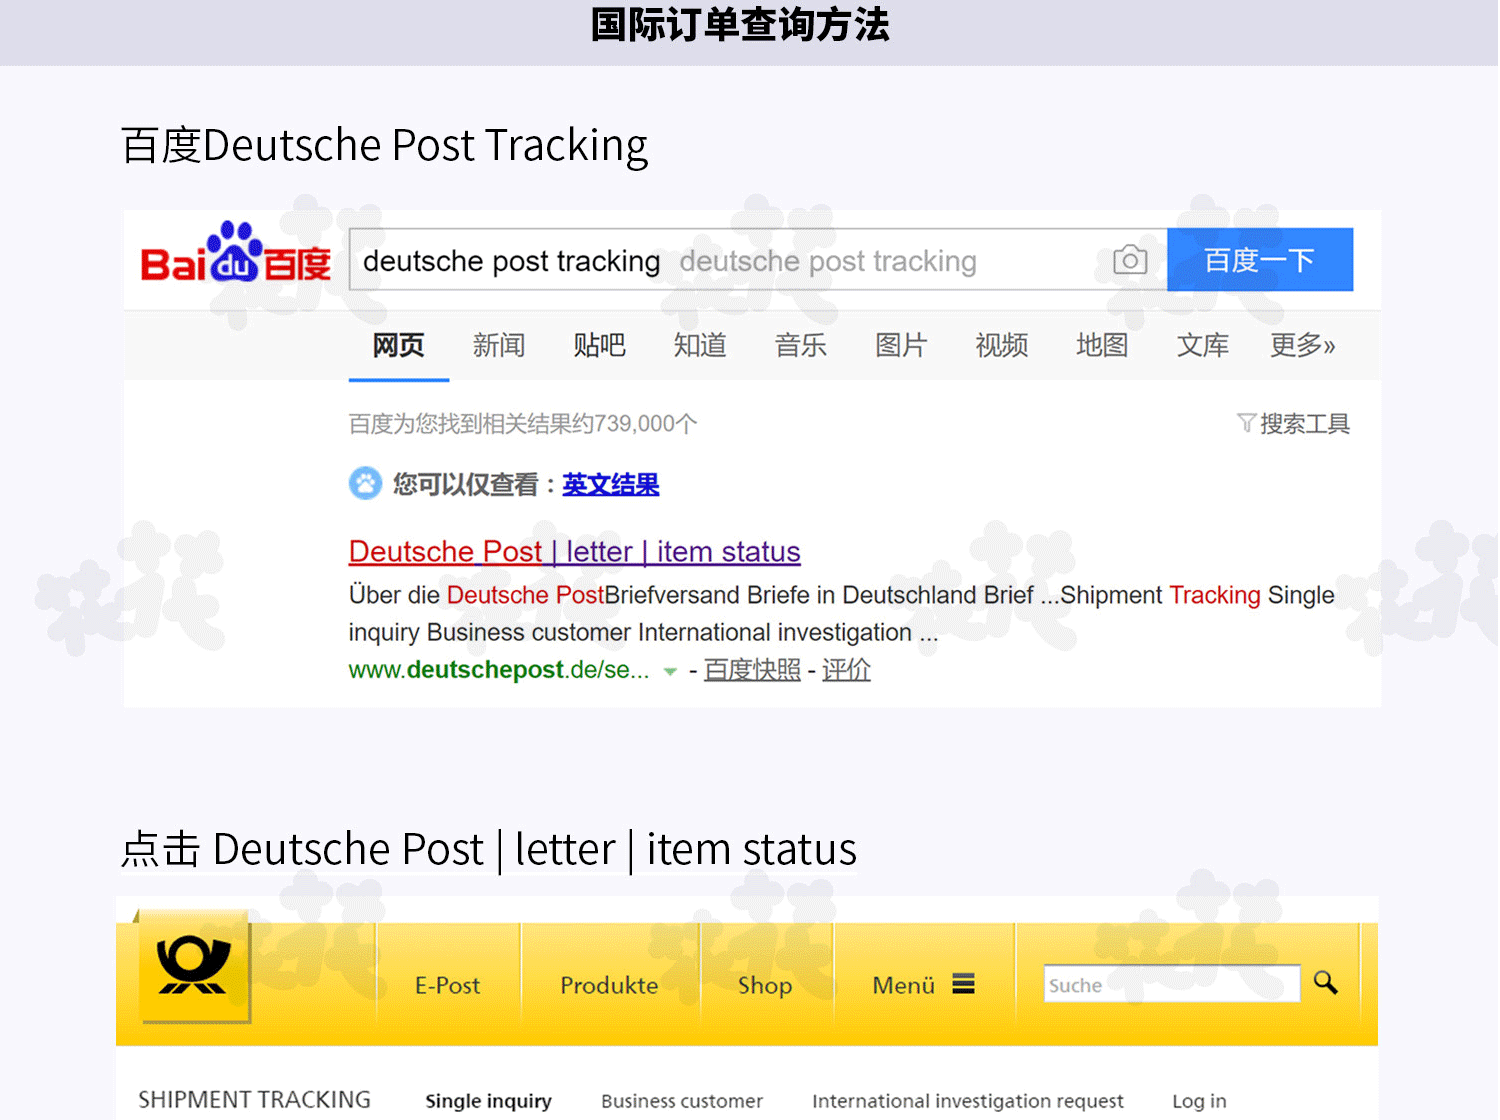Open the 英文结果 link

(x=611, y=485)
